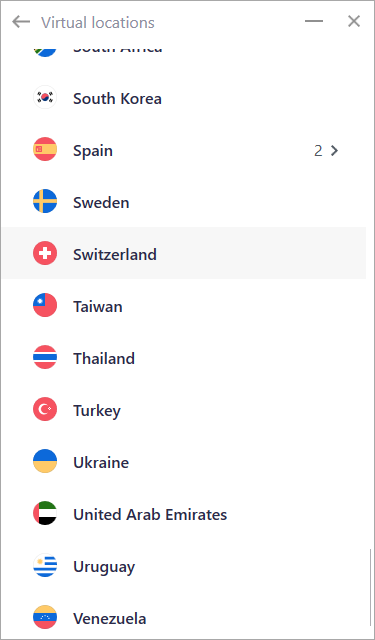Click the Taiwan flag icon

[45, 305]
